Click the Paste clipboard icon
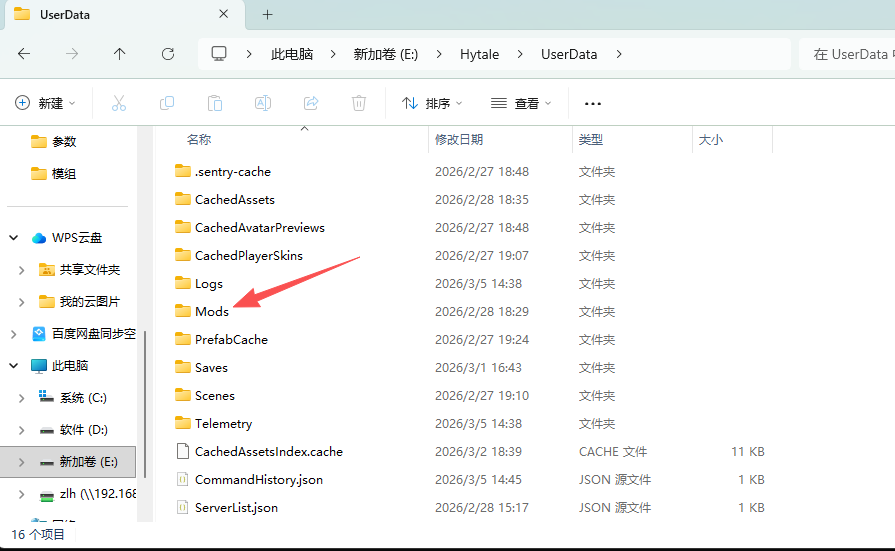 tap(215, 103)
